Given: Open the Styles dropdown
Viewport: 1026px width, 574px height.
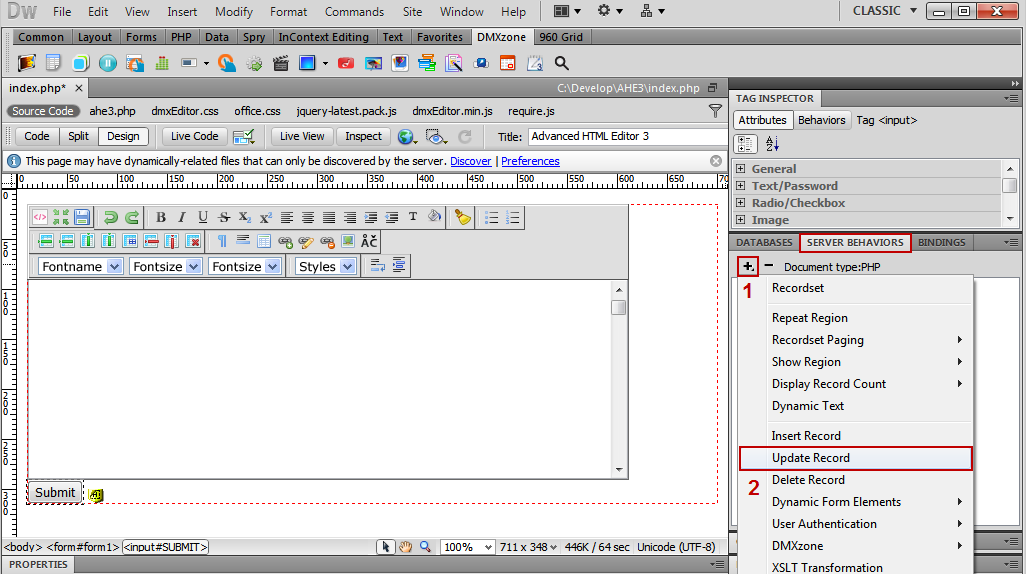Looking at the screenshot, I should [325, 266].
